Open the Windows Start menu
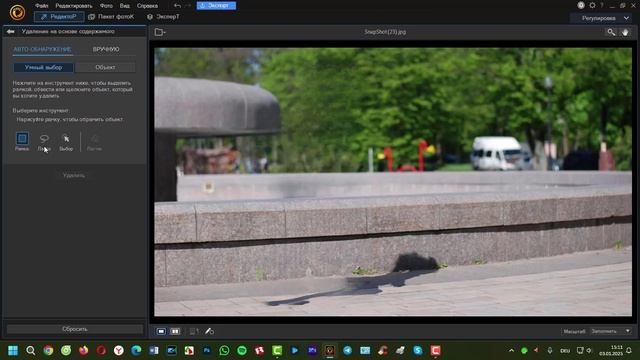The width and height of the screenshot is (640, 360). [x=13, y=350]
